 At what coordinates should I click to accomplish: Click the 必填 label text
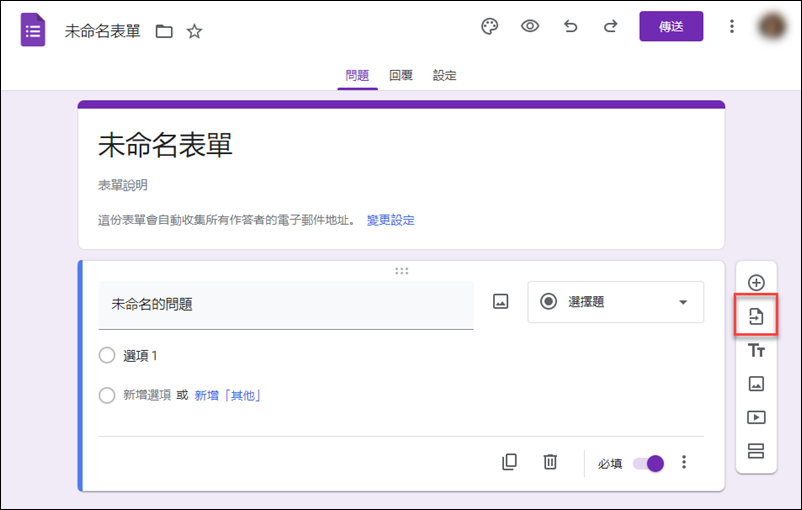point(610,464)
